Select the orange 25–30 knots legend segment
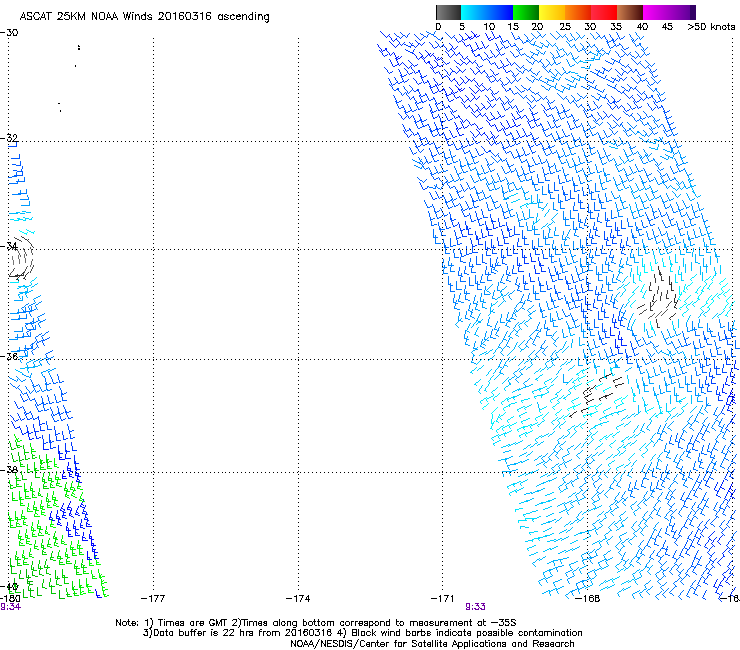 pyautogui.click(x=578, y=12)
